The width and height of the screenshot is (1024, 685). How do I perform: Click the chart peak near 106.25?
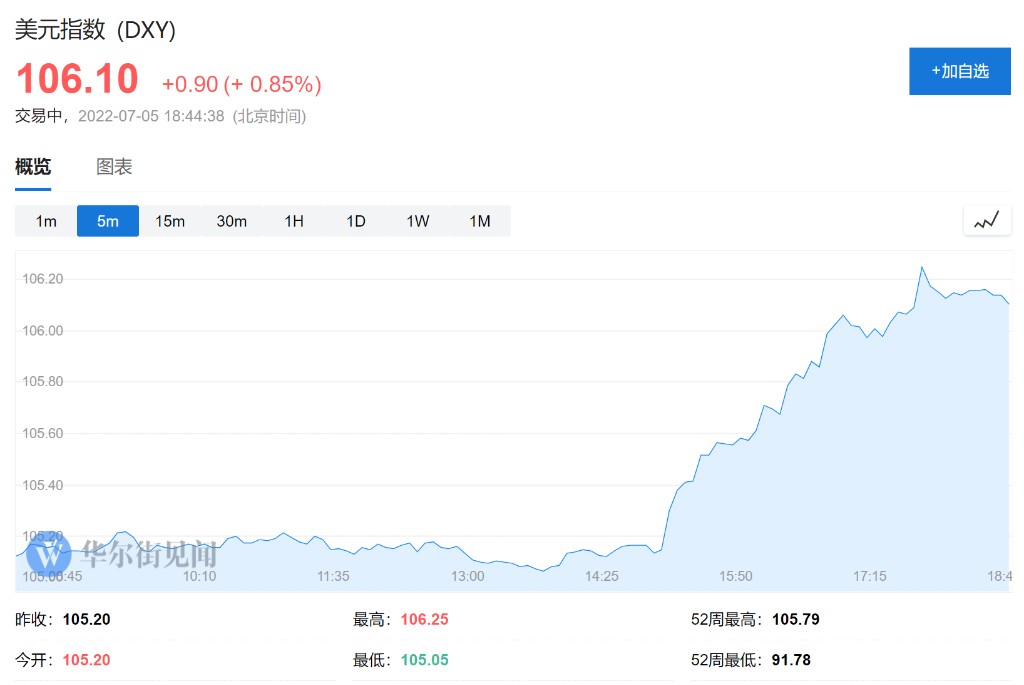(x=921, y=267)
